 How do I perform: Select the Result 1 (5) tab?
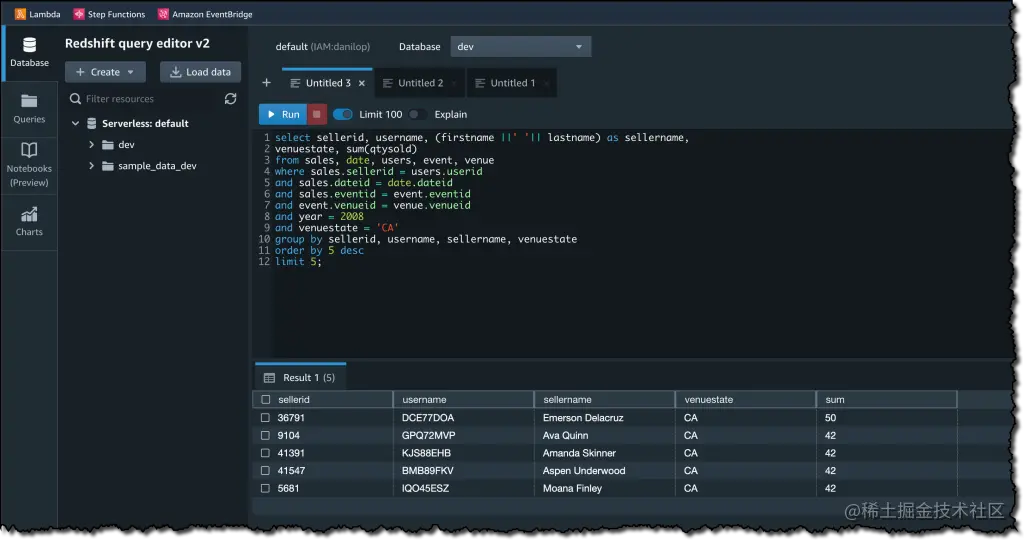pyautogui.click(x=300, y=377)
